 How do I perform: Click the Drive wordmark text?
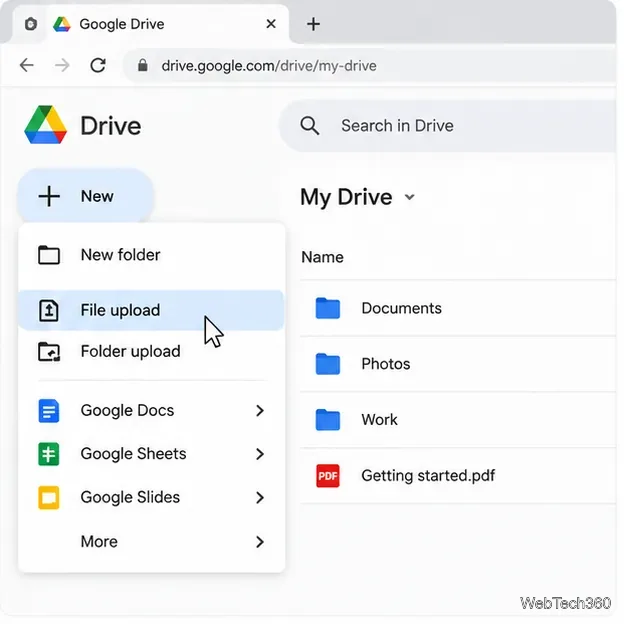click(x=111, y=126)
